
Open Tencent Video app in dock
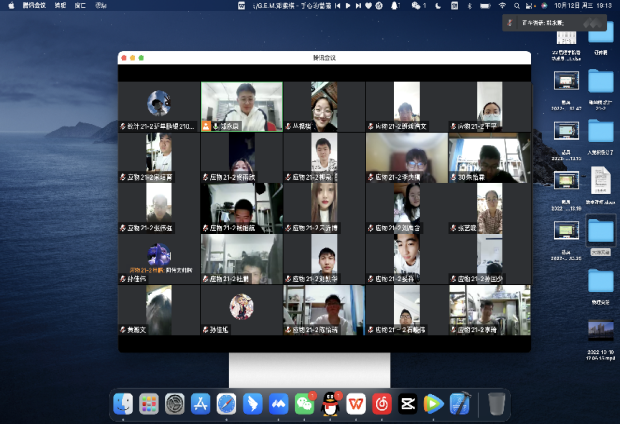pyautogui.click(x=434, y=403)
